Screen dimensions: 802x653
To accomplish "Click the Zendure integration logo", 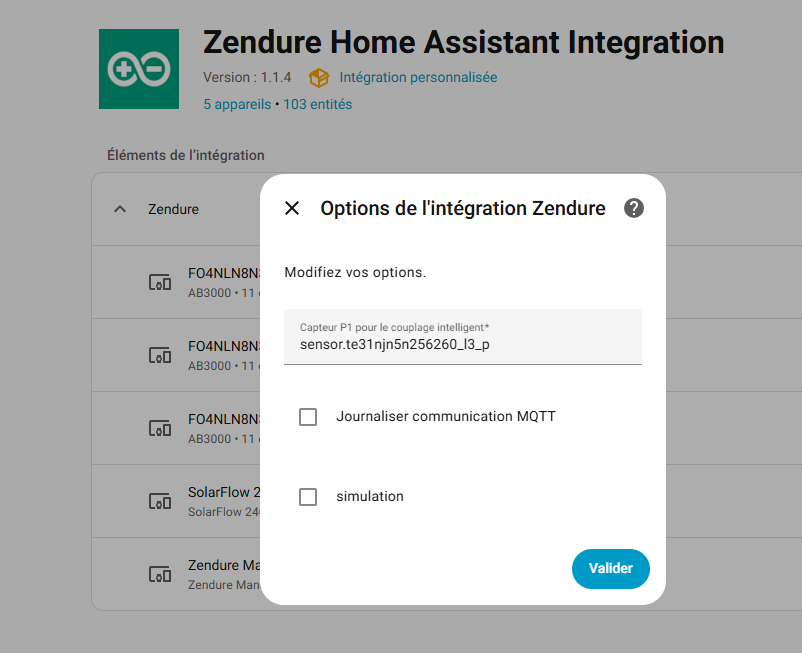I will click(x=139, y=69).
